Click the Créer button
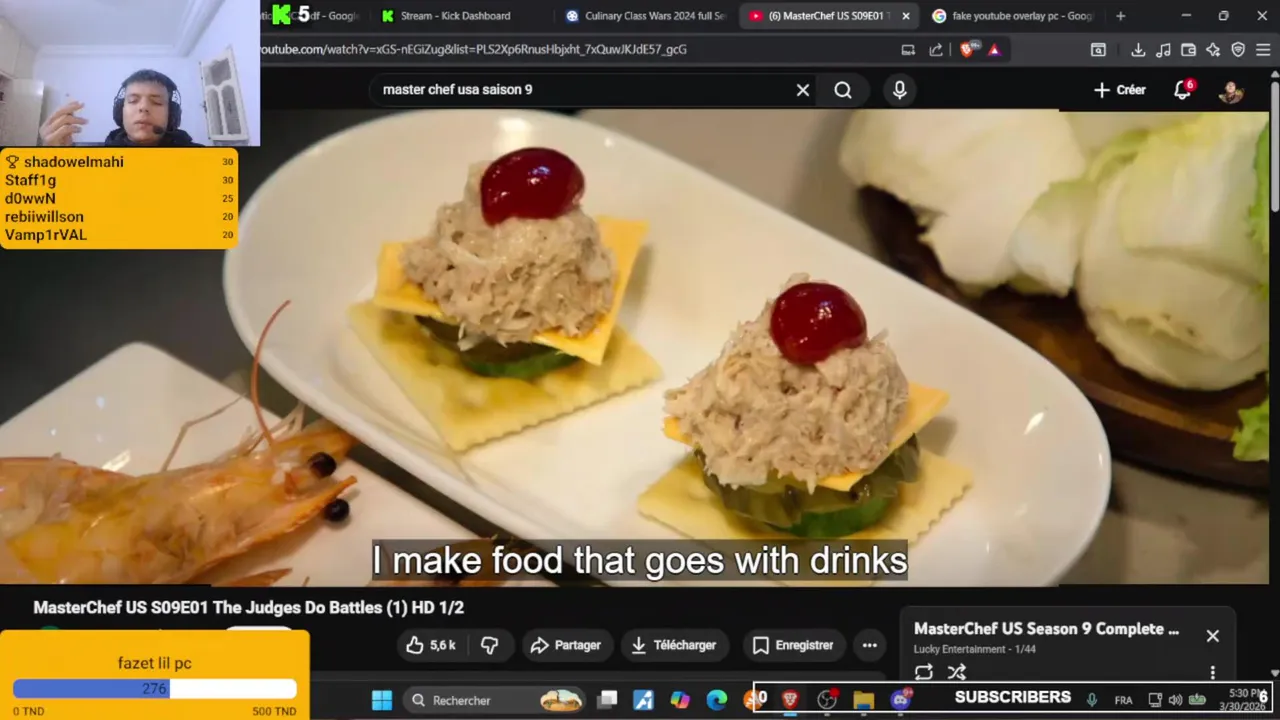 tap(1120, 90)
